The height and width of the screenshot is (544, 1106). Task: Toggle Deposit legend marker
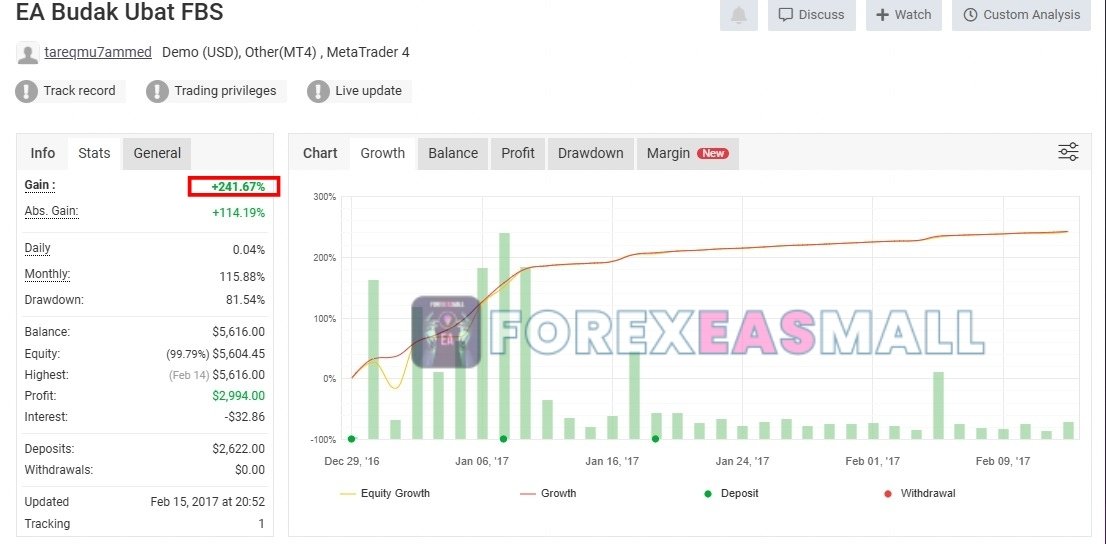click(731, 493)
